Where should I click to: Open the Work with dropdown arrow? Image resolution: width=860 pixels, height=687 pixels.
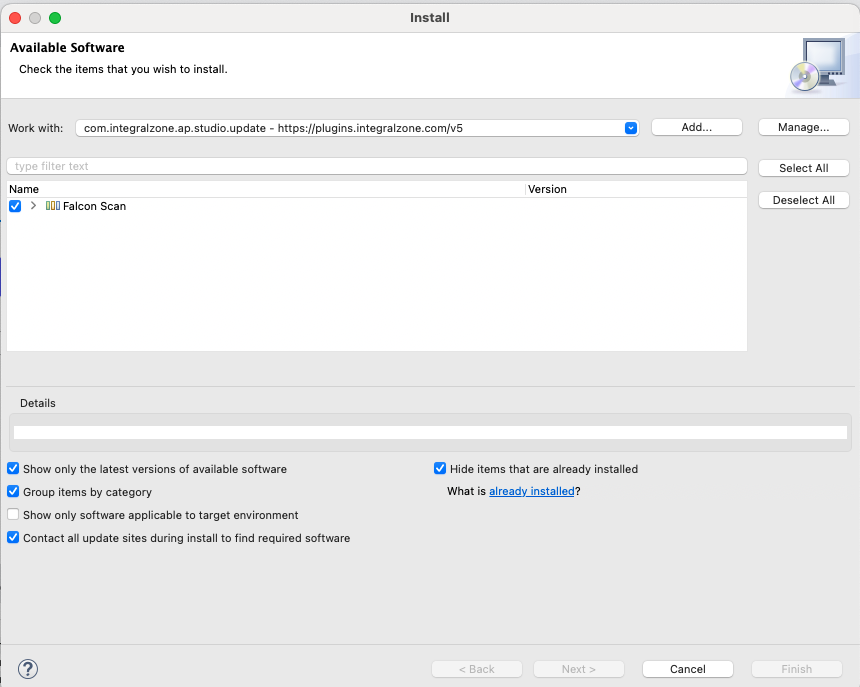click(x=631, y=128)
